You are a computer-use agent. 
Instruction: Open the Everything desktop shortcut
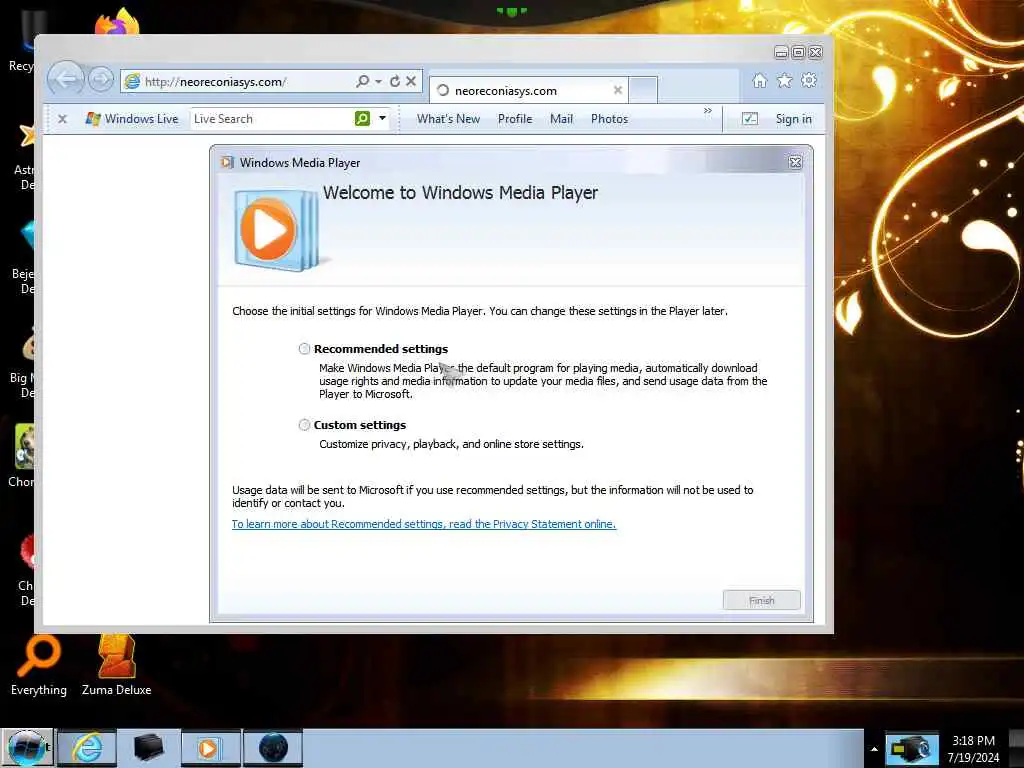(39, 666)
